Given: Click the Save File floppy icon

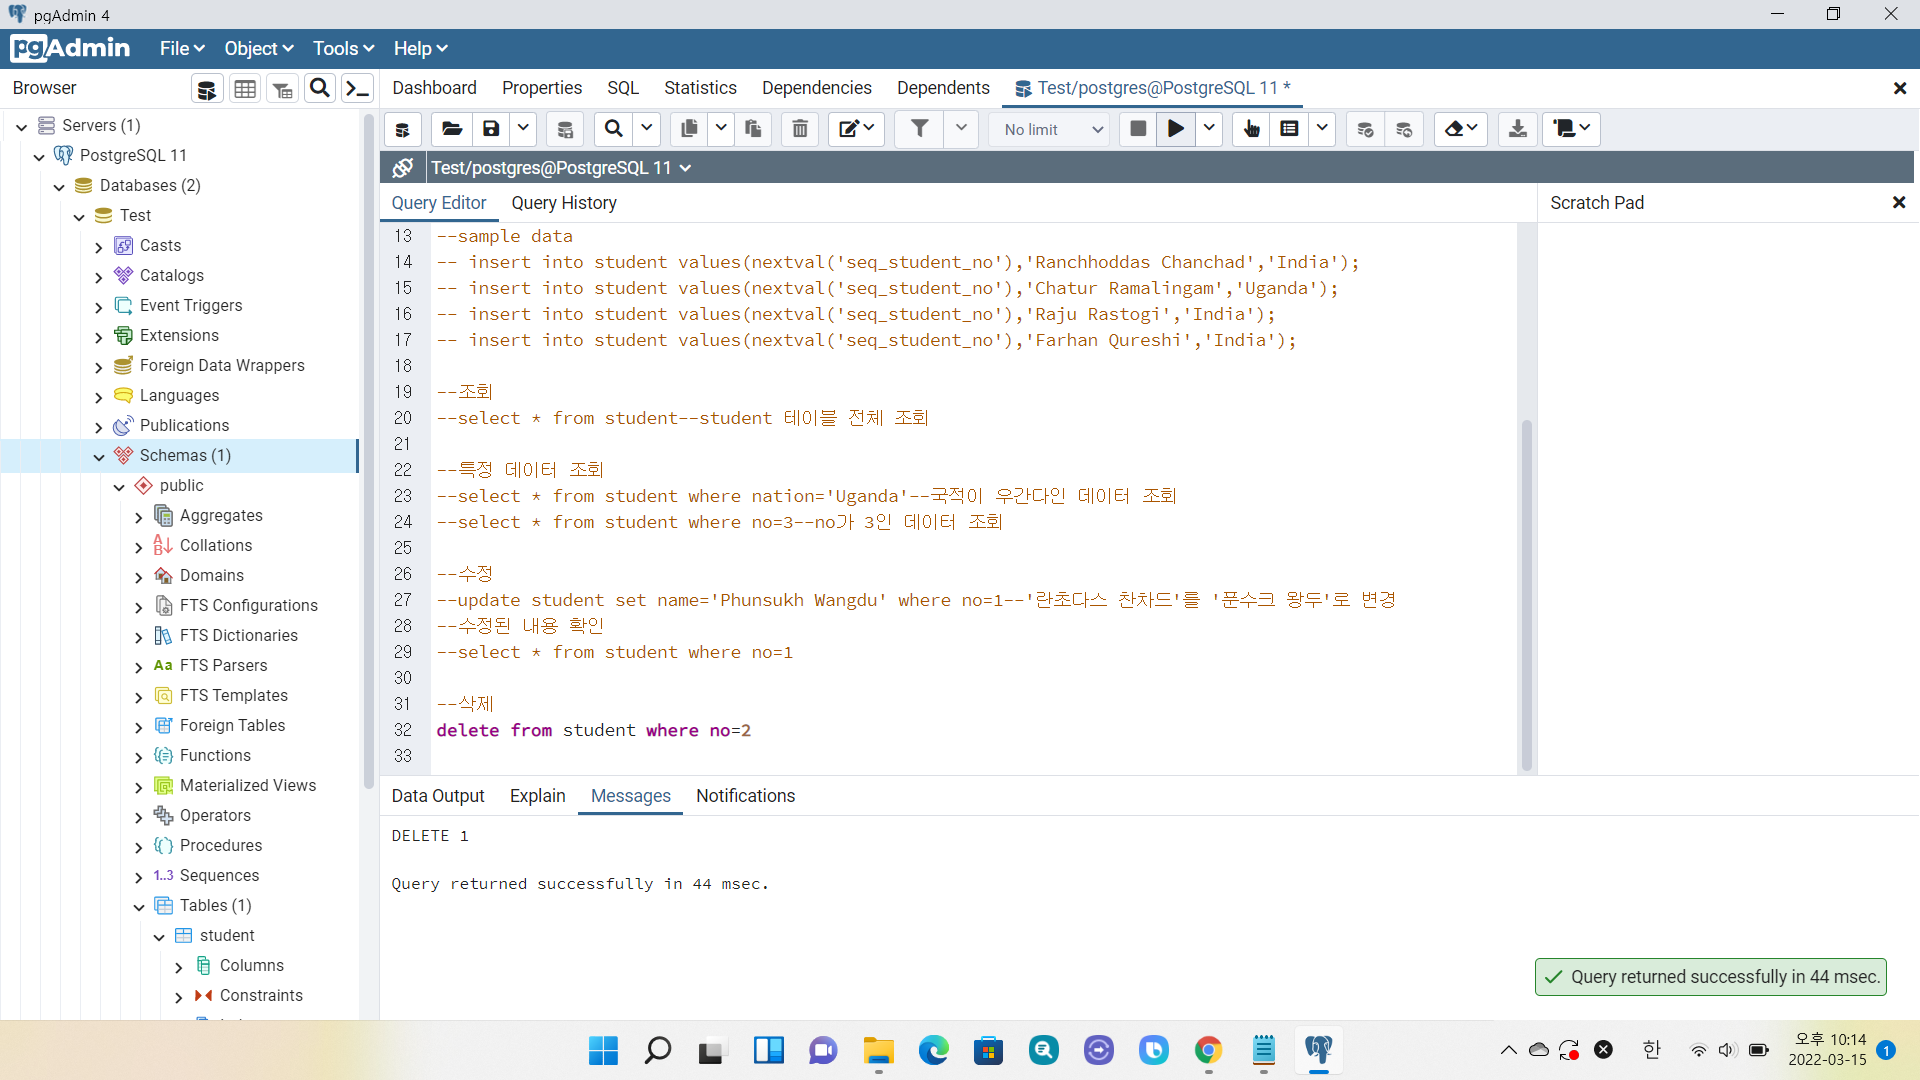Looking at the screenshot, I should [x=491, y=129].
